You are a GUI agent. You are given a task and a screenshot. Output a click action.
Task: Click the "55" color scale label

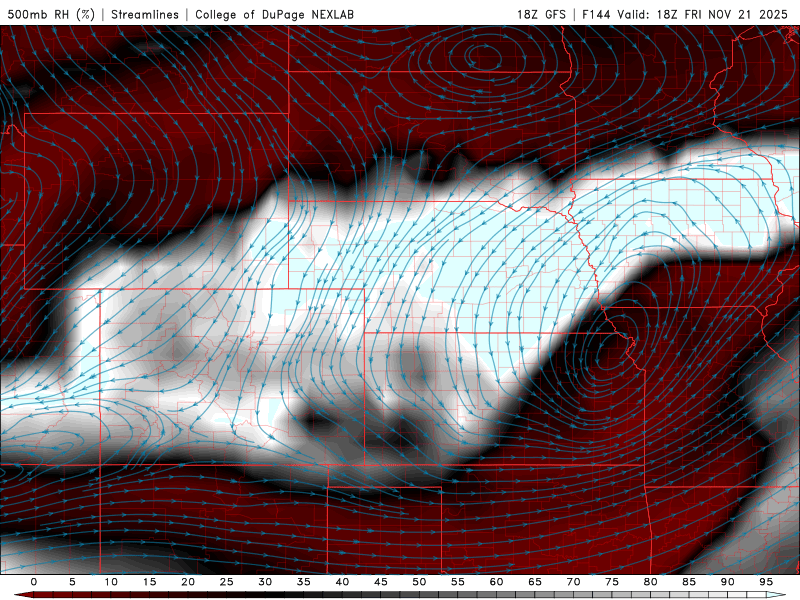coord(457,582)
